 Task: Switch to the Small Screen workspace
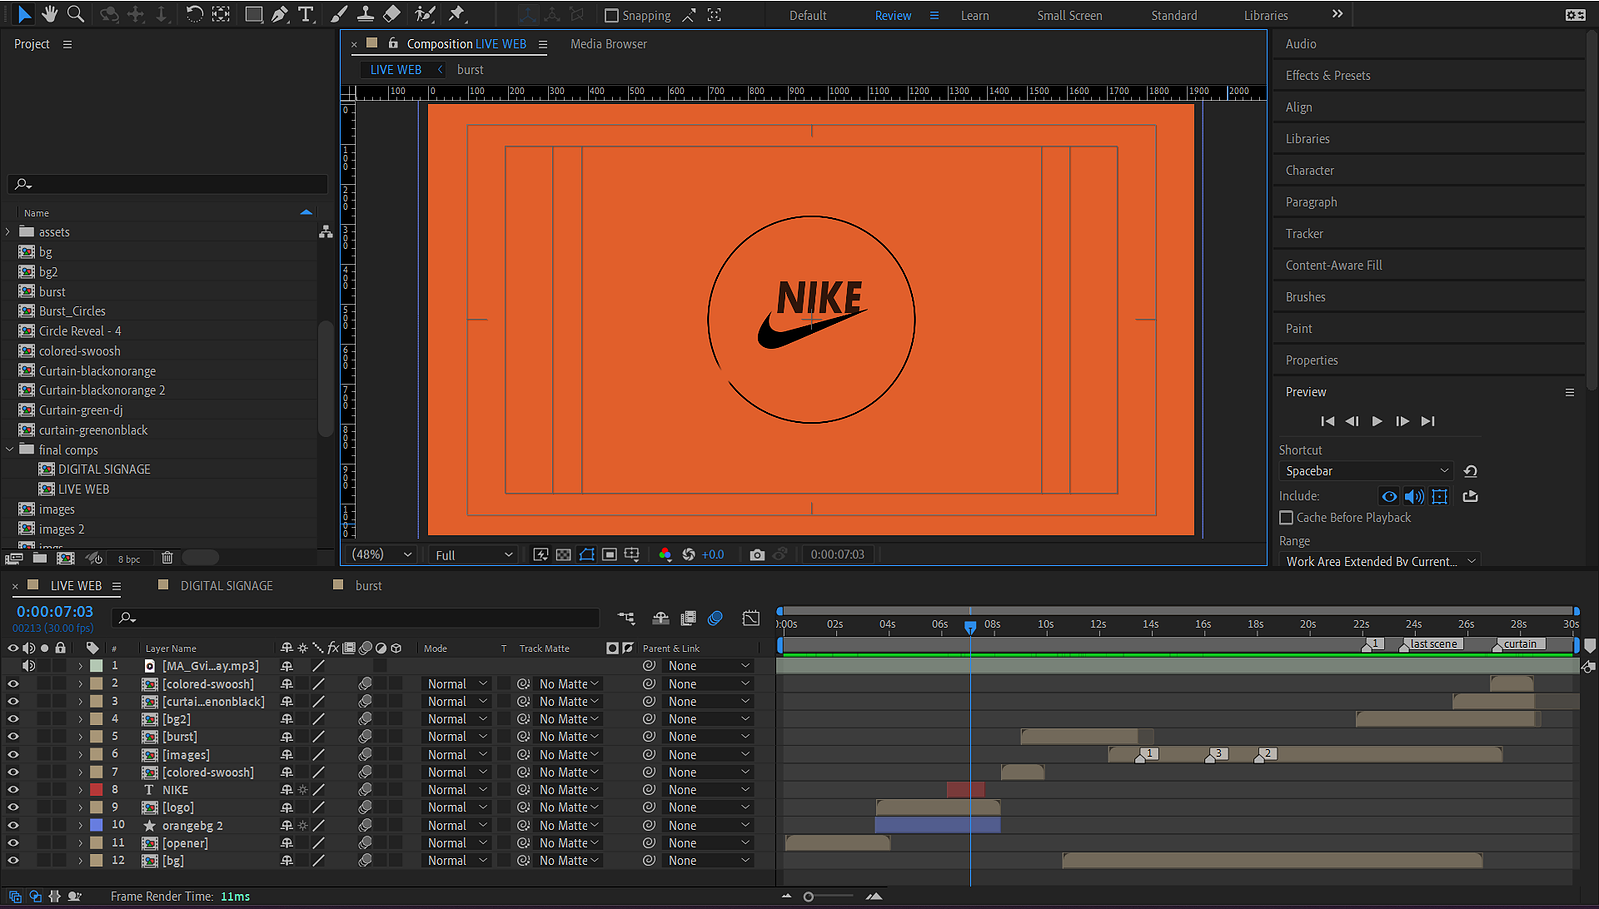1069,15
